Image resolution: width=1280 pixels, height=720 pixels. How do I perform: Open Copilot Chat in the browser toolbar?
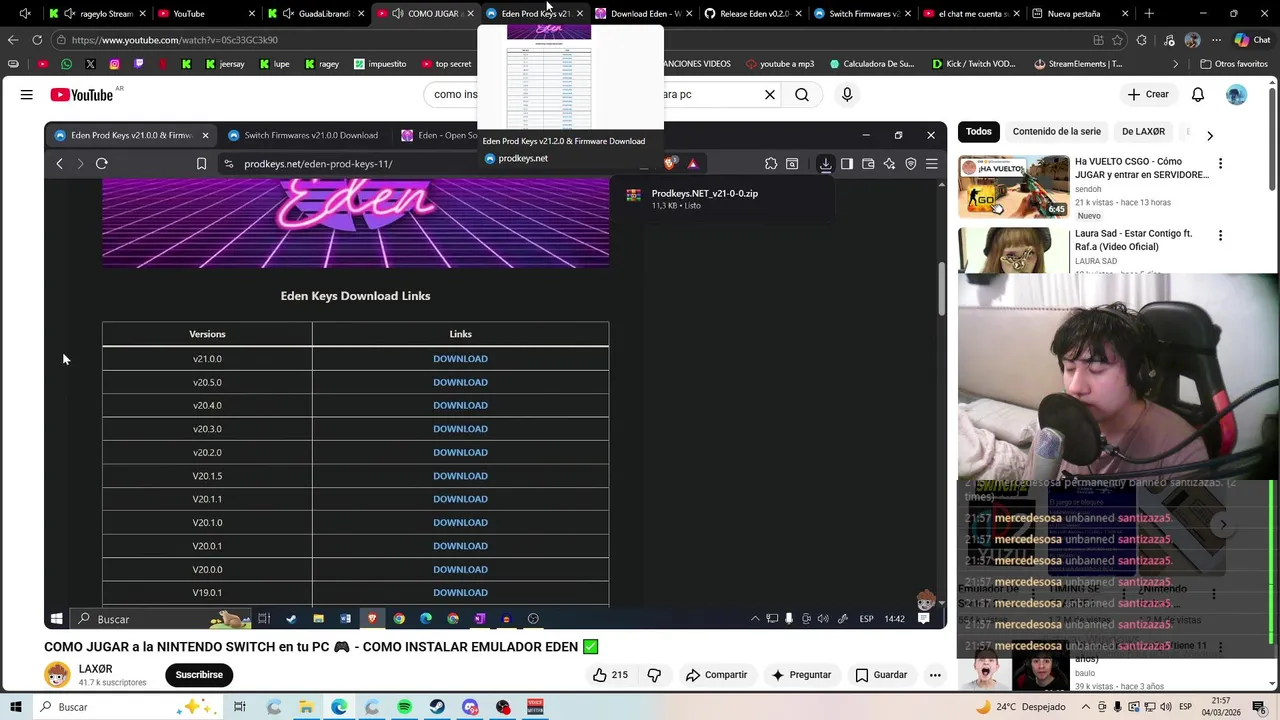(x=1251, y=40)
